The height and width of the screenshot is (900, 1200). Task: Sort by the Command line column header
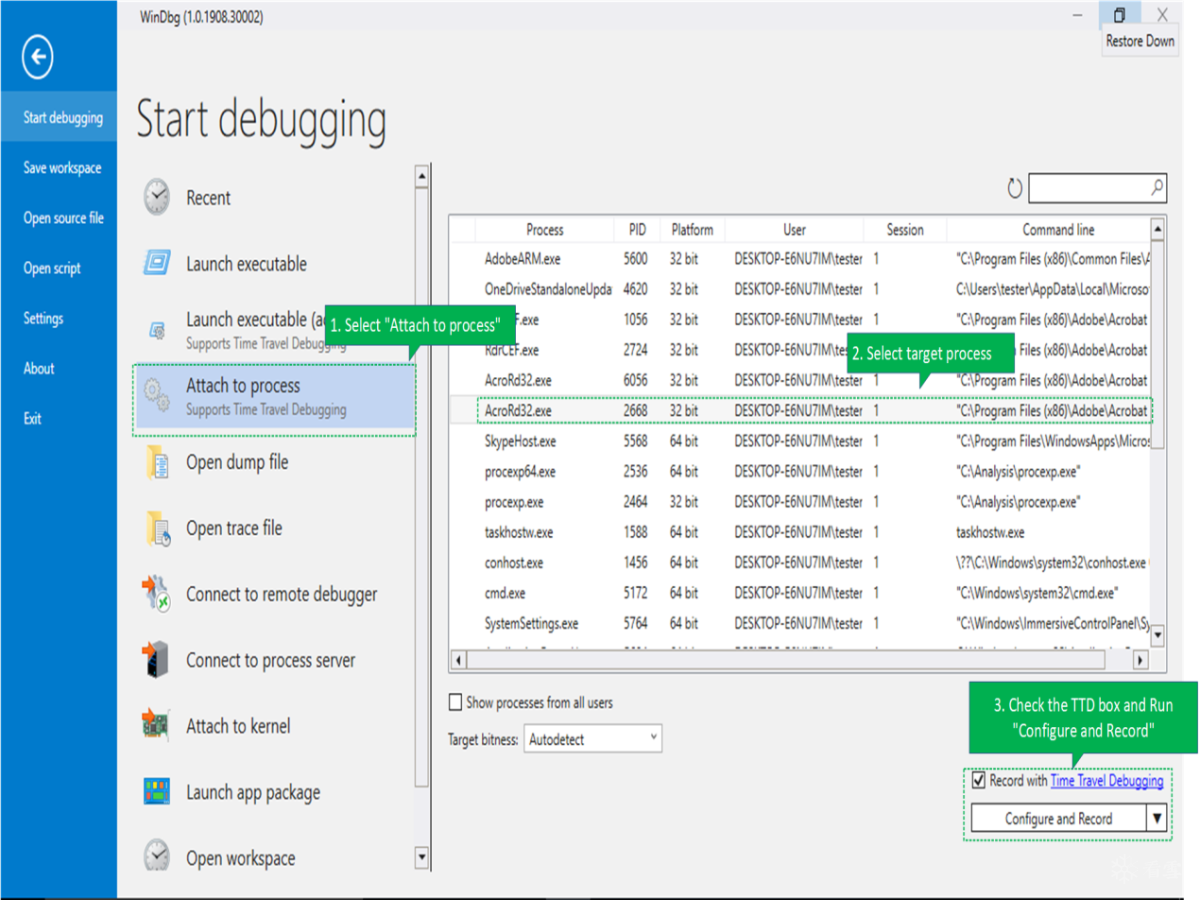tap(1058, 230)
